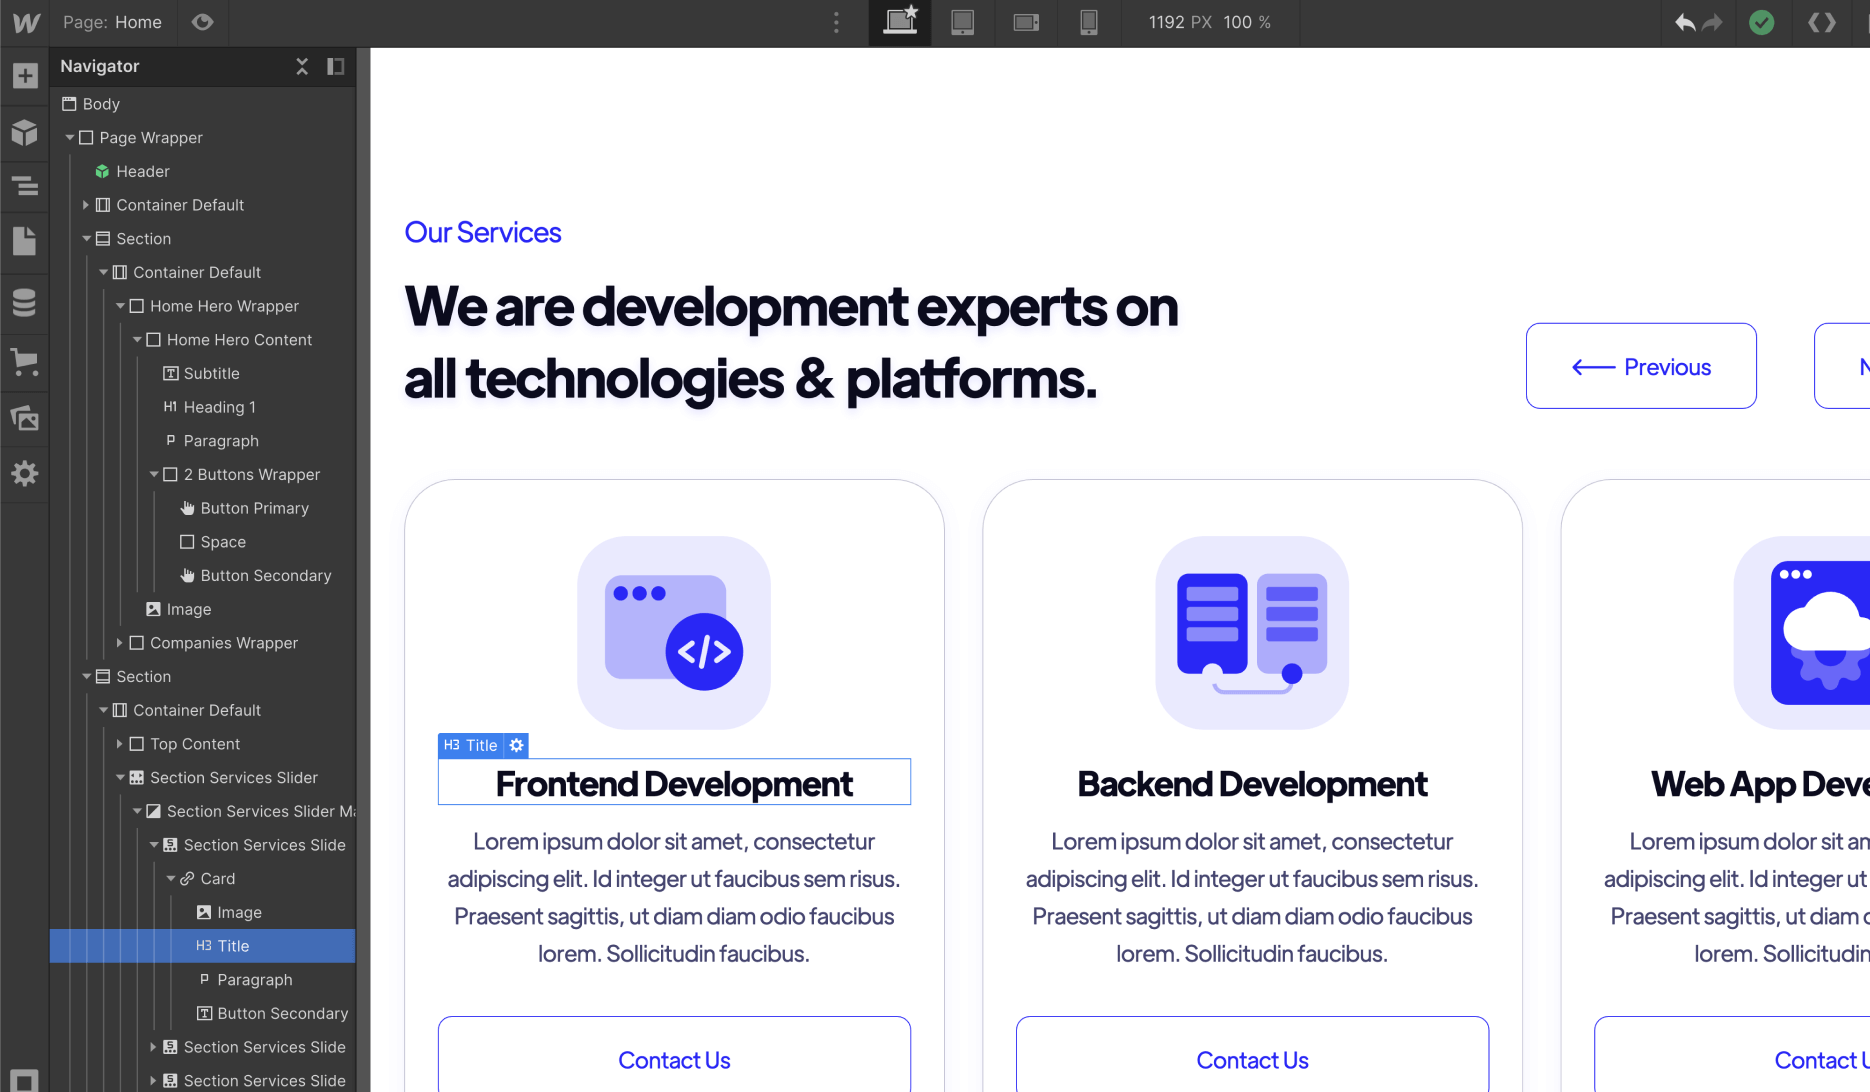The image size is (1870, 1092).
Task: Select the highlighted Title element in Navigator
Action: [232, 945]
